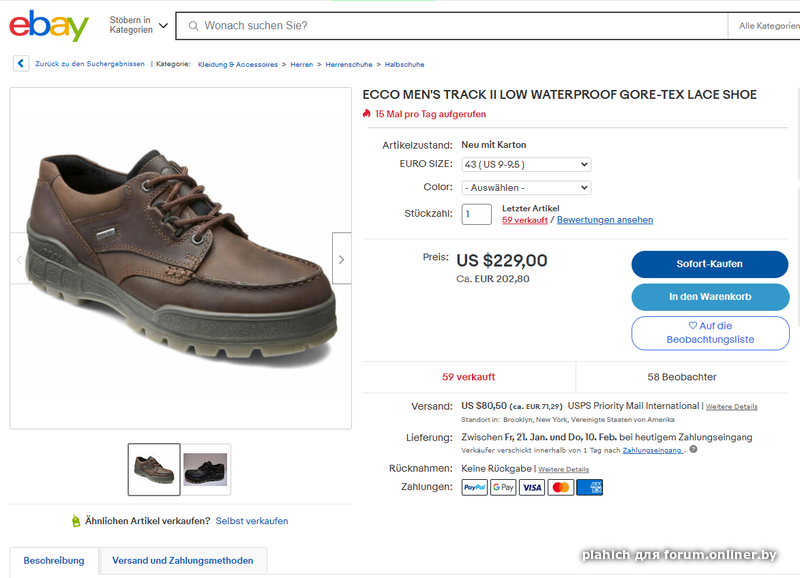This screenshot has height=578, width=800.
Task: Click the eBay logo
Action: (49, 25)
